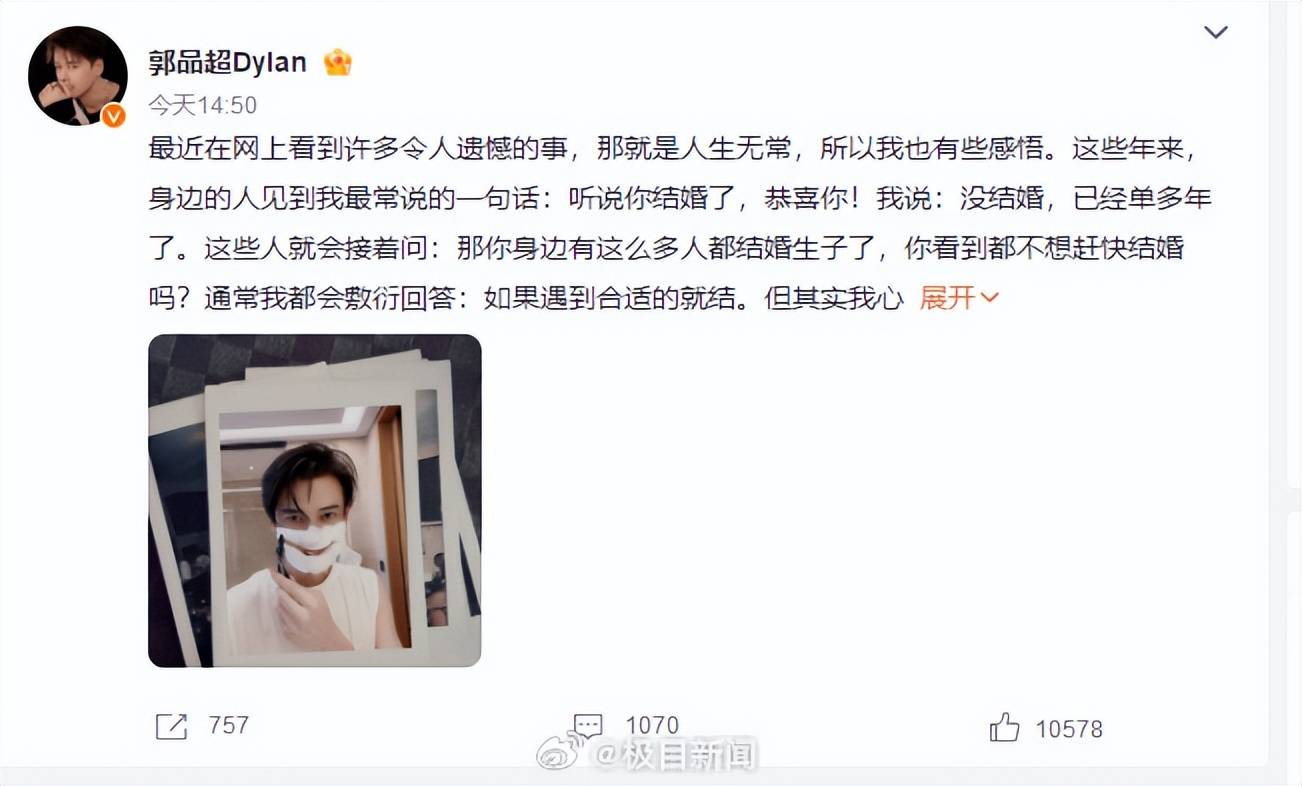Click the orange verified V badge

click(114, 115)
